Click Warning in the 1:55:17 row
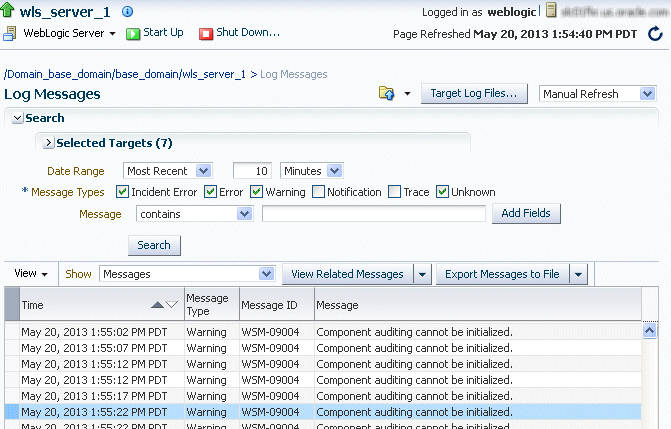 pyautogui.click(x=206, y=396)
